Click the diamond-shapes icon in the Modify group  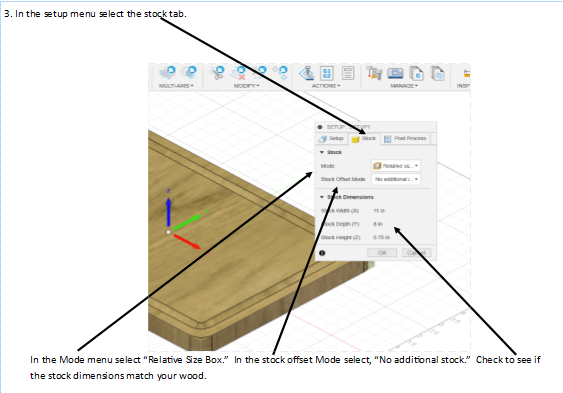[x=280, y=73]
